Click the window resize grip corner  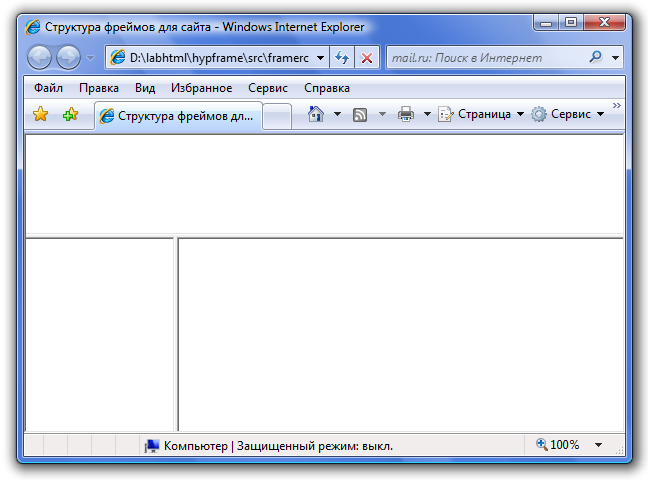tap(619, 451)
